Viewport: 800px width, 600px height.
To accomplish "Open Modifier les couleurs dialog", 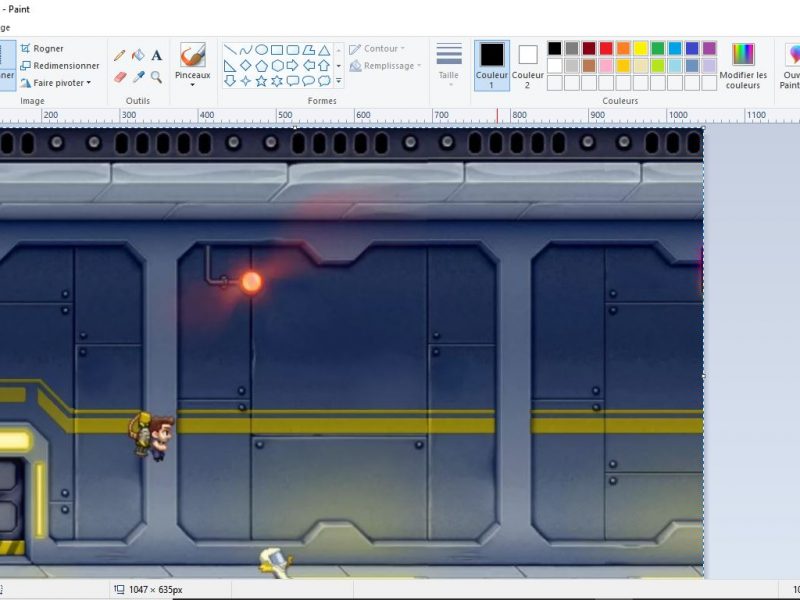I will tap(743, 66).
